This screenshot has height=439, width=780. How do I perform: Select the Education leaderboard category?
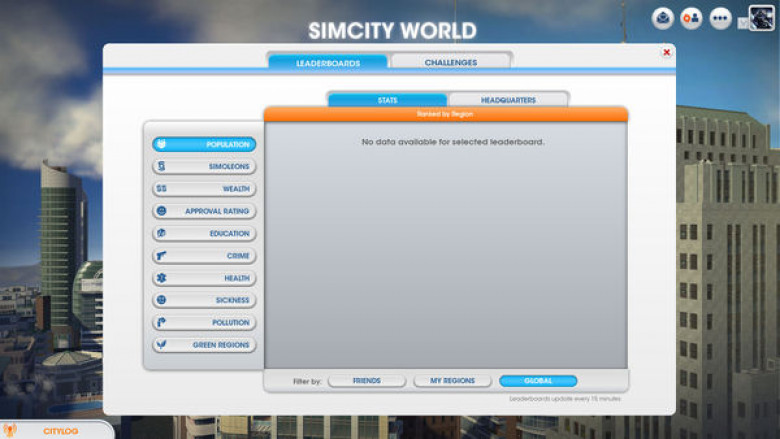204,233
